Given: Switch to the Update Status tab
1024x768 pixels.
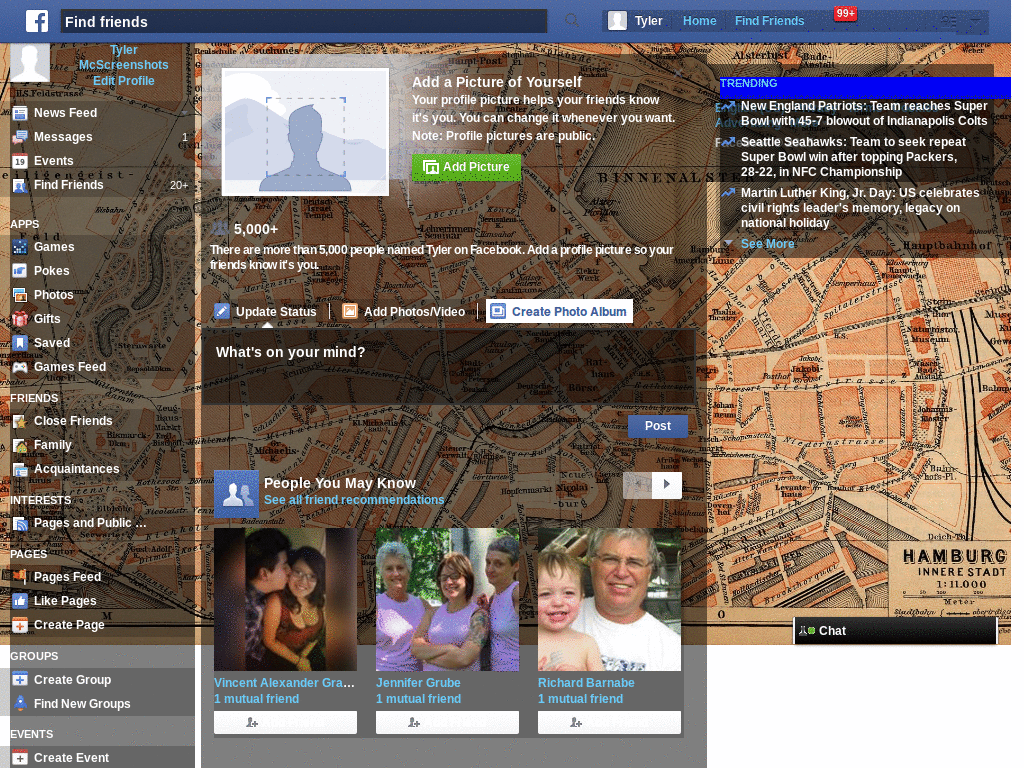Looking at the screenshot, I should [x=266, y=312].
